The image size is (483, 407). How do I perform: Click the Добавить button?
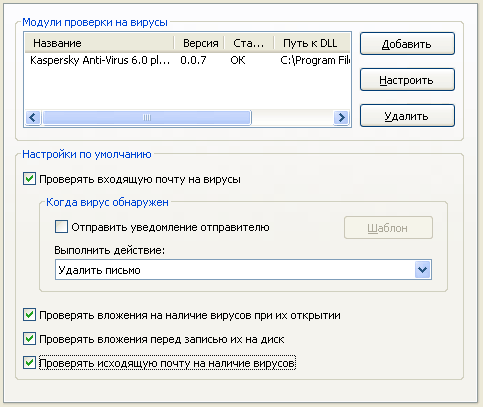point(407,44)
